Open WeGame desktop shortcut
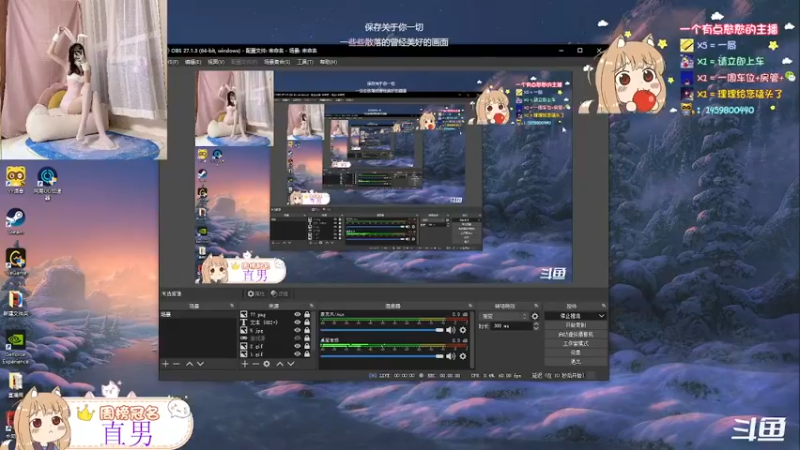 tap(15, 261)
